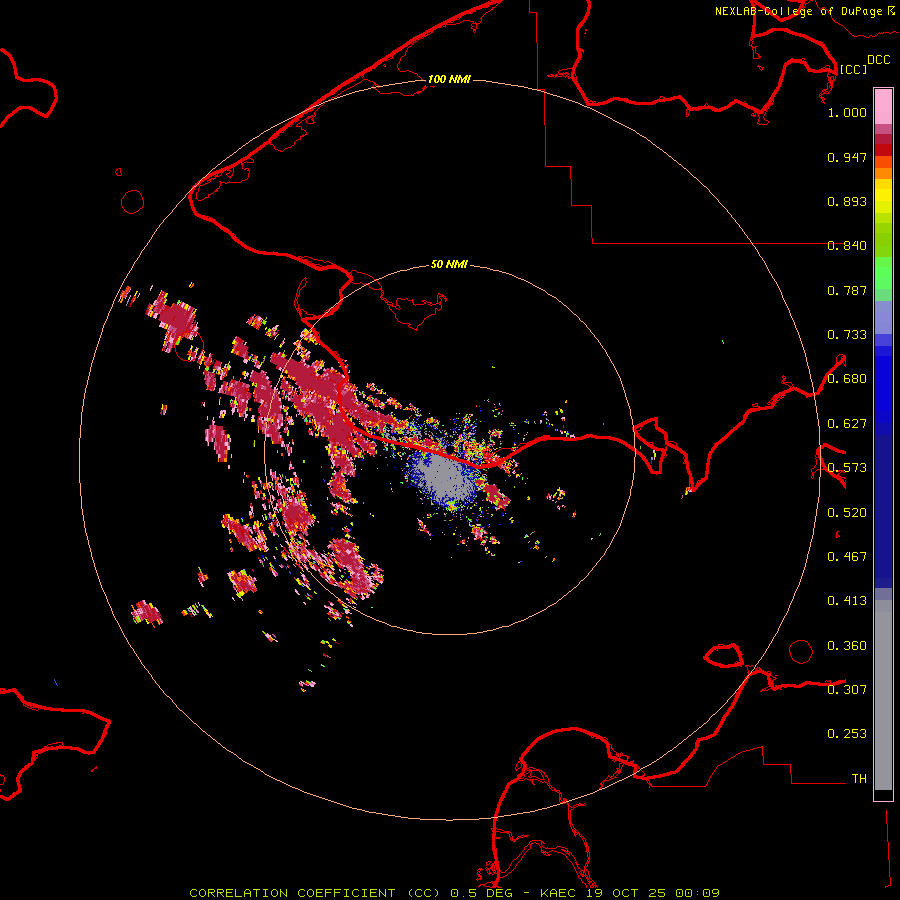Pick the orange color bar segment
This screenshot has height=900, width=900.
pos(883,173)
